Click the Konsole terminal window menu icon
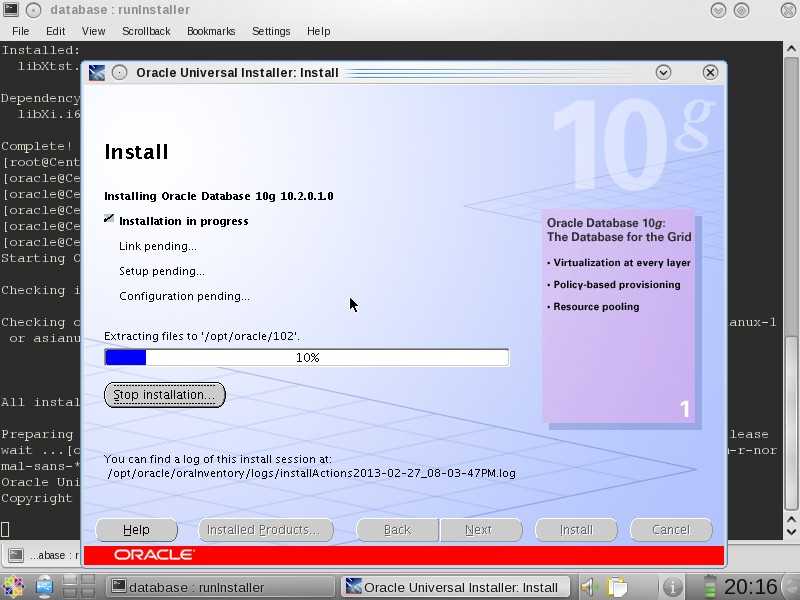The height and width of the screenshot is (600, 800). (11, 9)
